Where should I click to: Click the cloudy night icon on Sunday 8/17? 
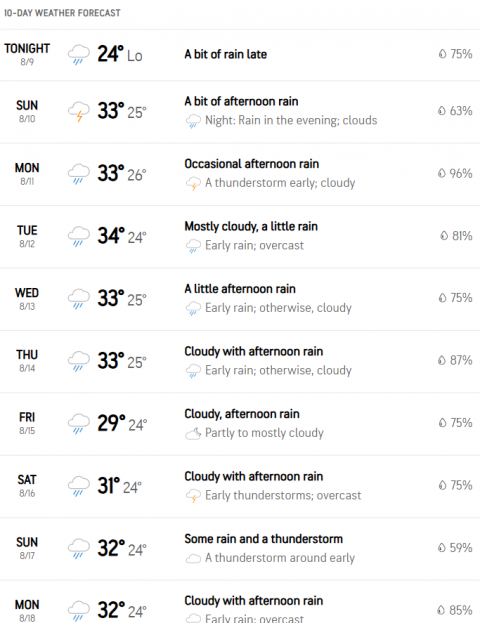tap(193, 559)
